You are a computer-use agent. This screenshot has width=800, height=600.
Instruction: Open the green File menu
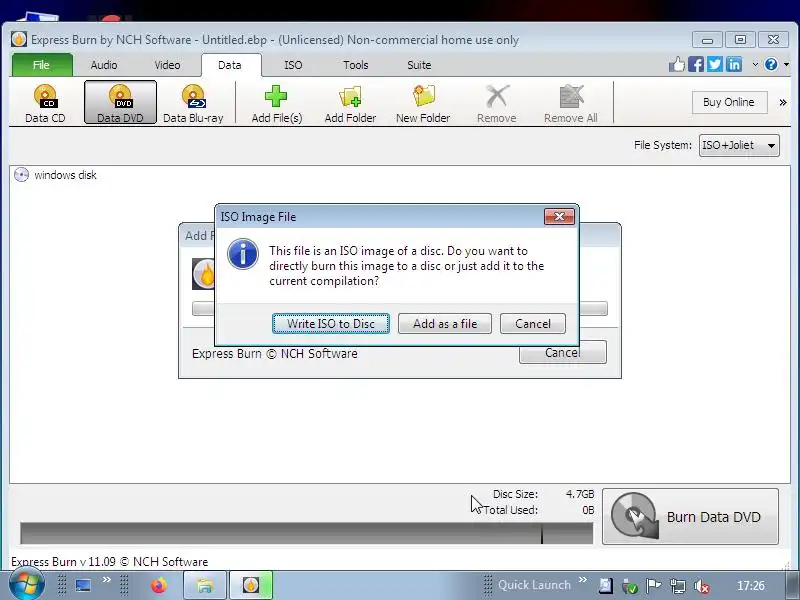[41, 65]
